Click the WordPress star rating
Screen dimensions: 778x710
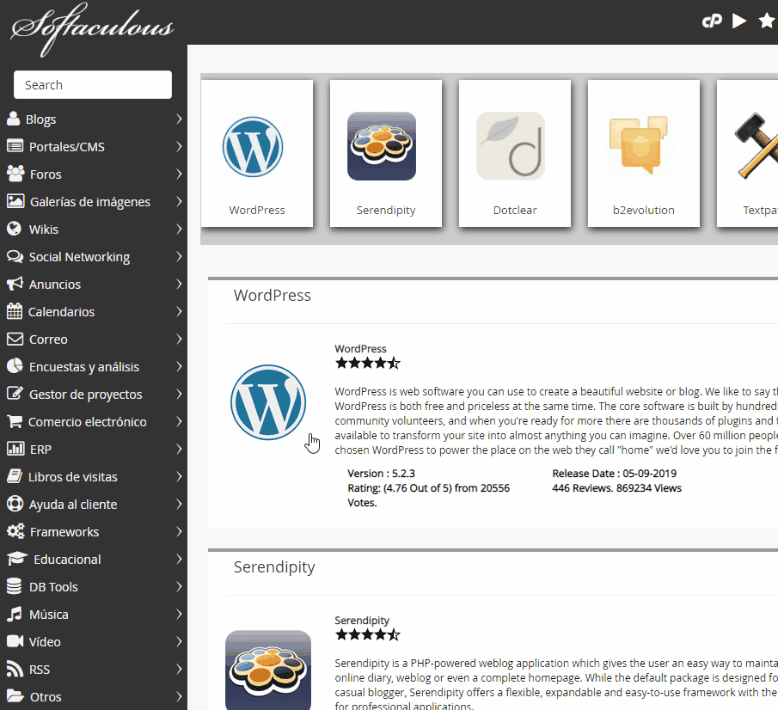click(x=367, y=364)
